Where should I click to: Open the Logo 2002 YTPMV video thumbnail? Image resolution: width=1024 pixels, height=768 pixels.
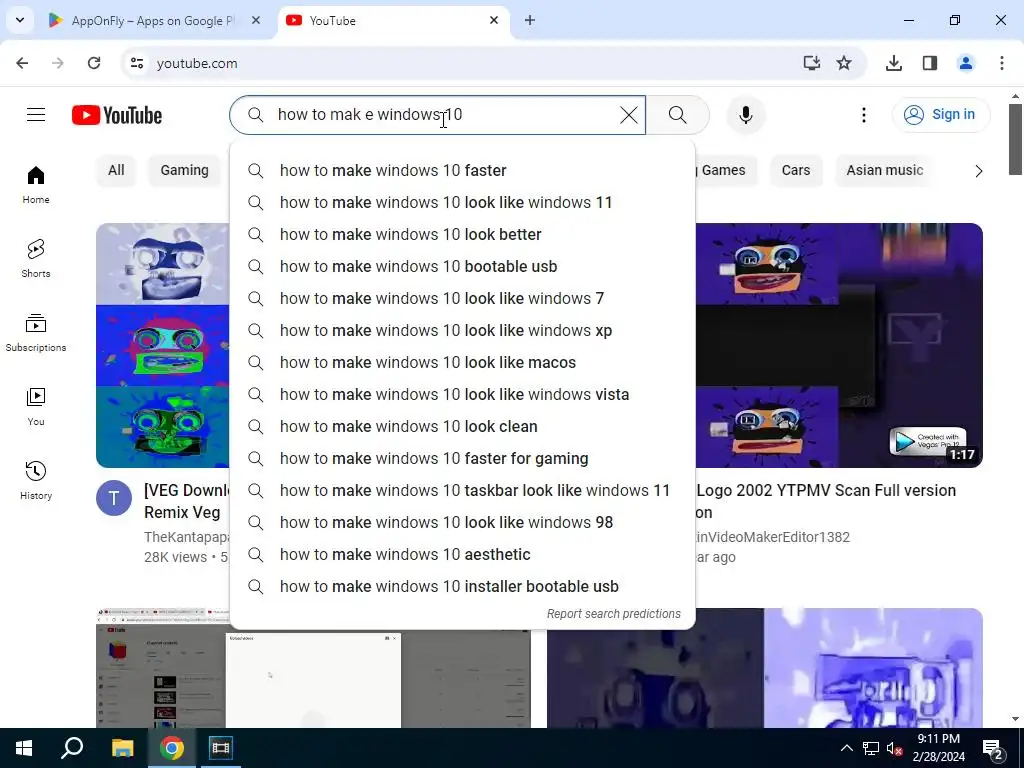(839, 345)
